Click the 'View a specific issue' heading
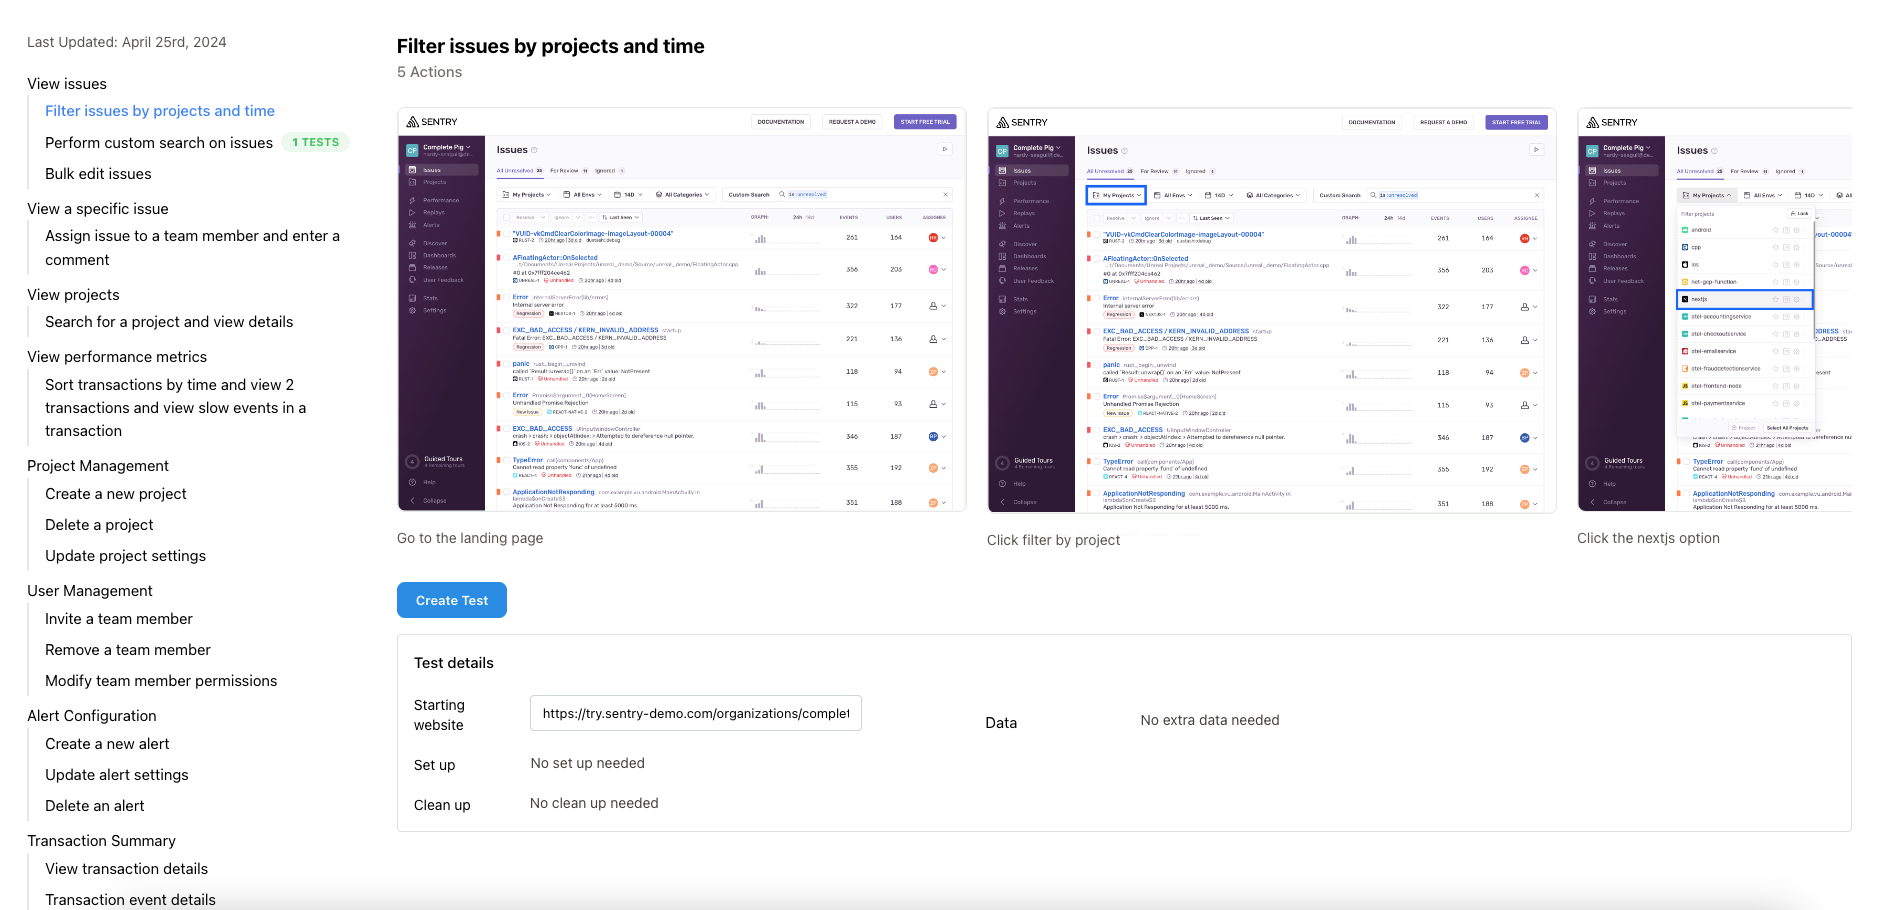This screenshot has height=910, width=1899. pyautogui.click(x=98, y=209)
